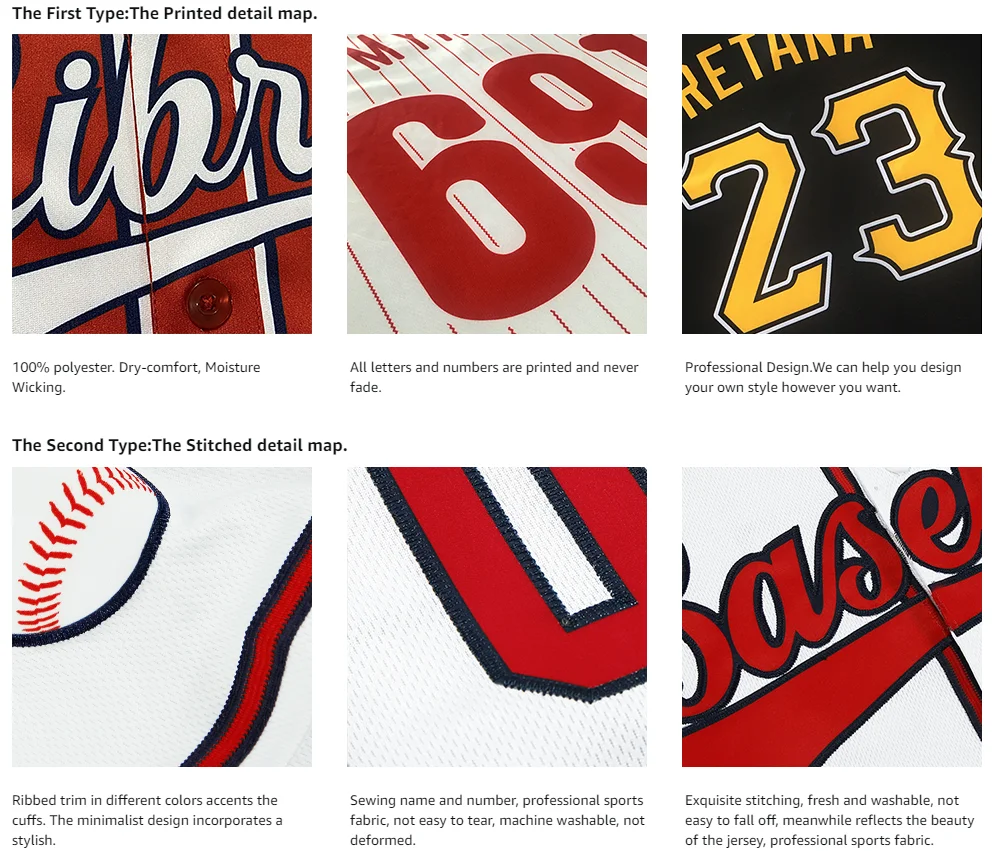Click the 'Professional Design' caption text
The height and width of the screenshot is (851, 1004).
[x=823, y=377]
